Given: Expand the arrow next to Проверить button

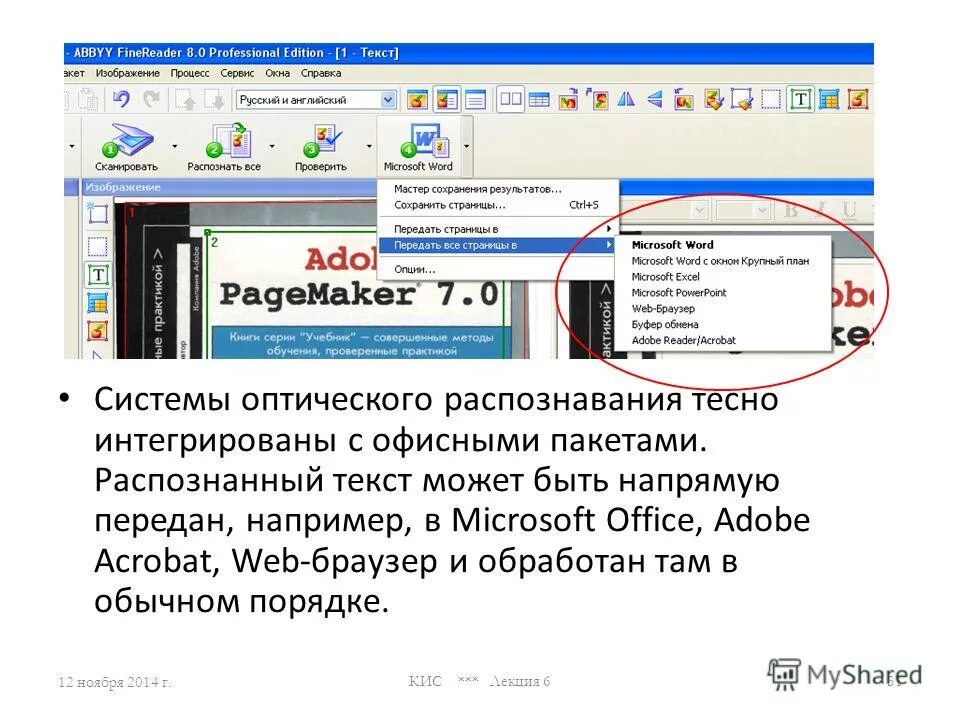Looking at the screenshot, I should tap(369, 146).
